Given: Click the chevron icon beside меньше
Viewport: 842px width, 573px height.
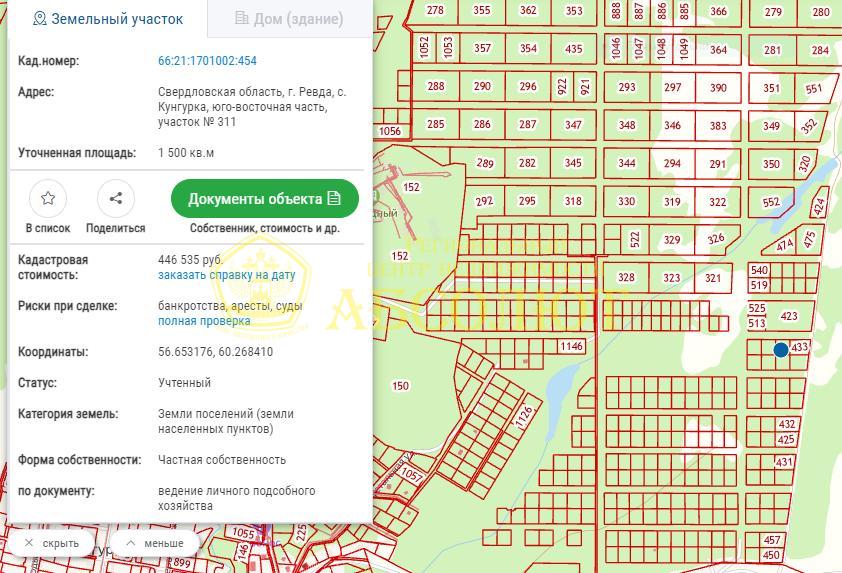Looking at the screenshot, I should pyautogui.click(x=130, y=543).
